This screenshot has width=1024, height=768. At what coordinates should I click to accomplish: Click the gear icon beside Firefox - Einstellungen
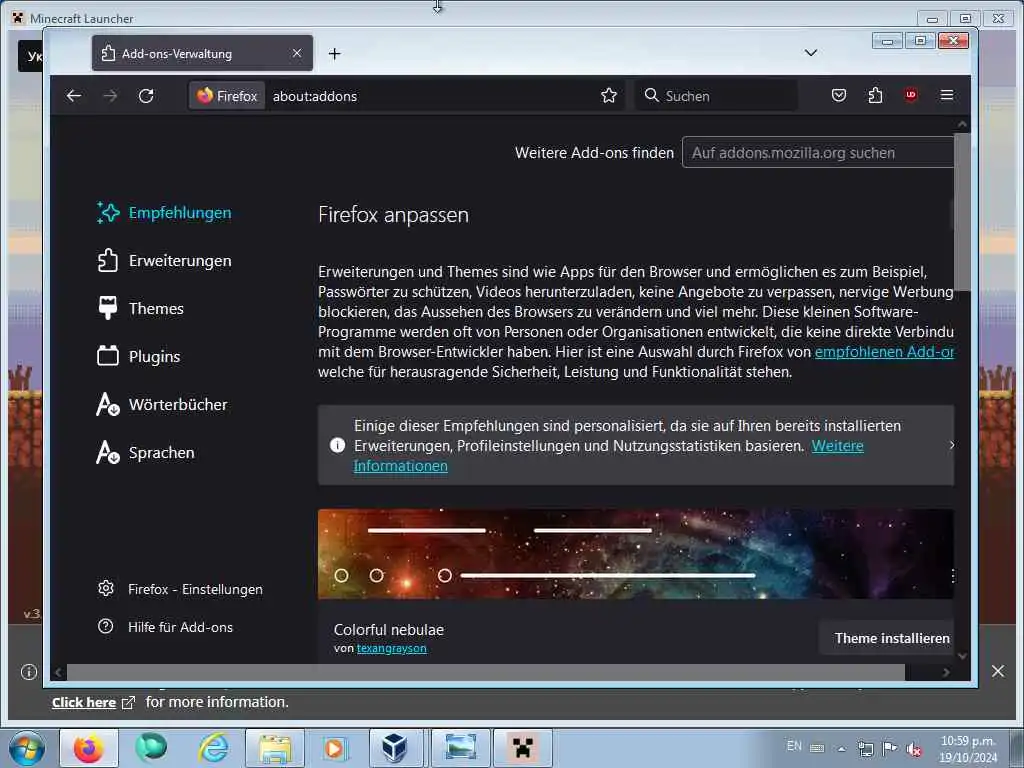[x=106, y=588]
